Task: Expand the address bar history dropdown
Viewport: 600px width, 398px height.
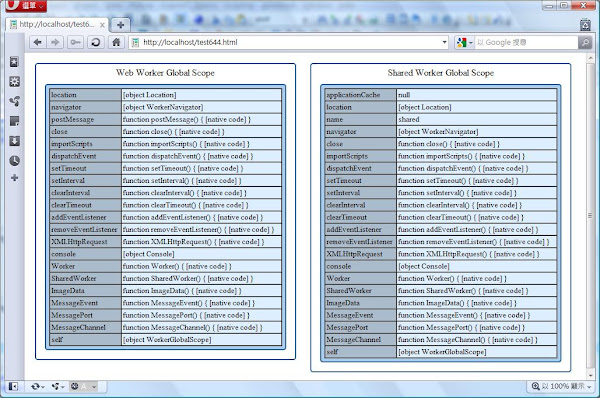Action: click(x=444, y=42)
